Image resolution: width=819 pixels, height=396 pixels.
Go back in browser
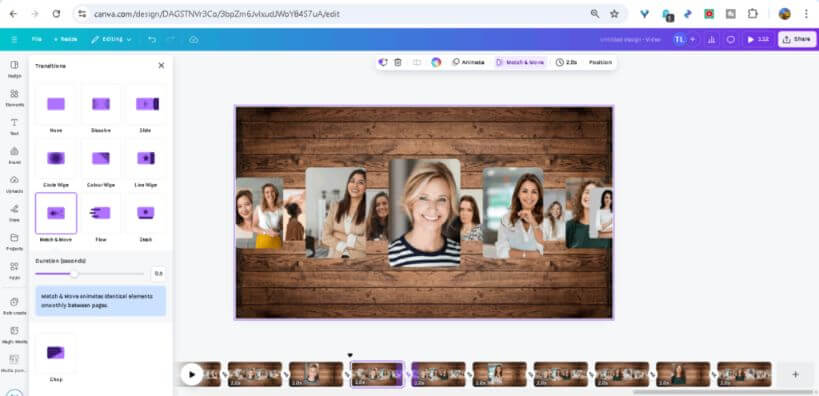13,14
